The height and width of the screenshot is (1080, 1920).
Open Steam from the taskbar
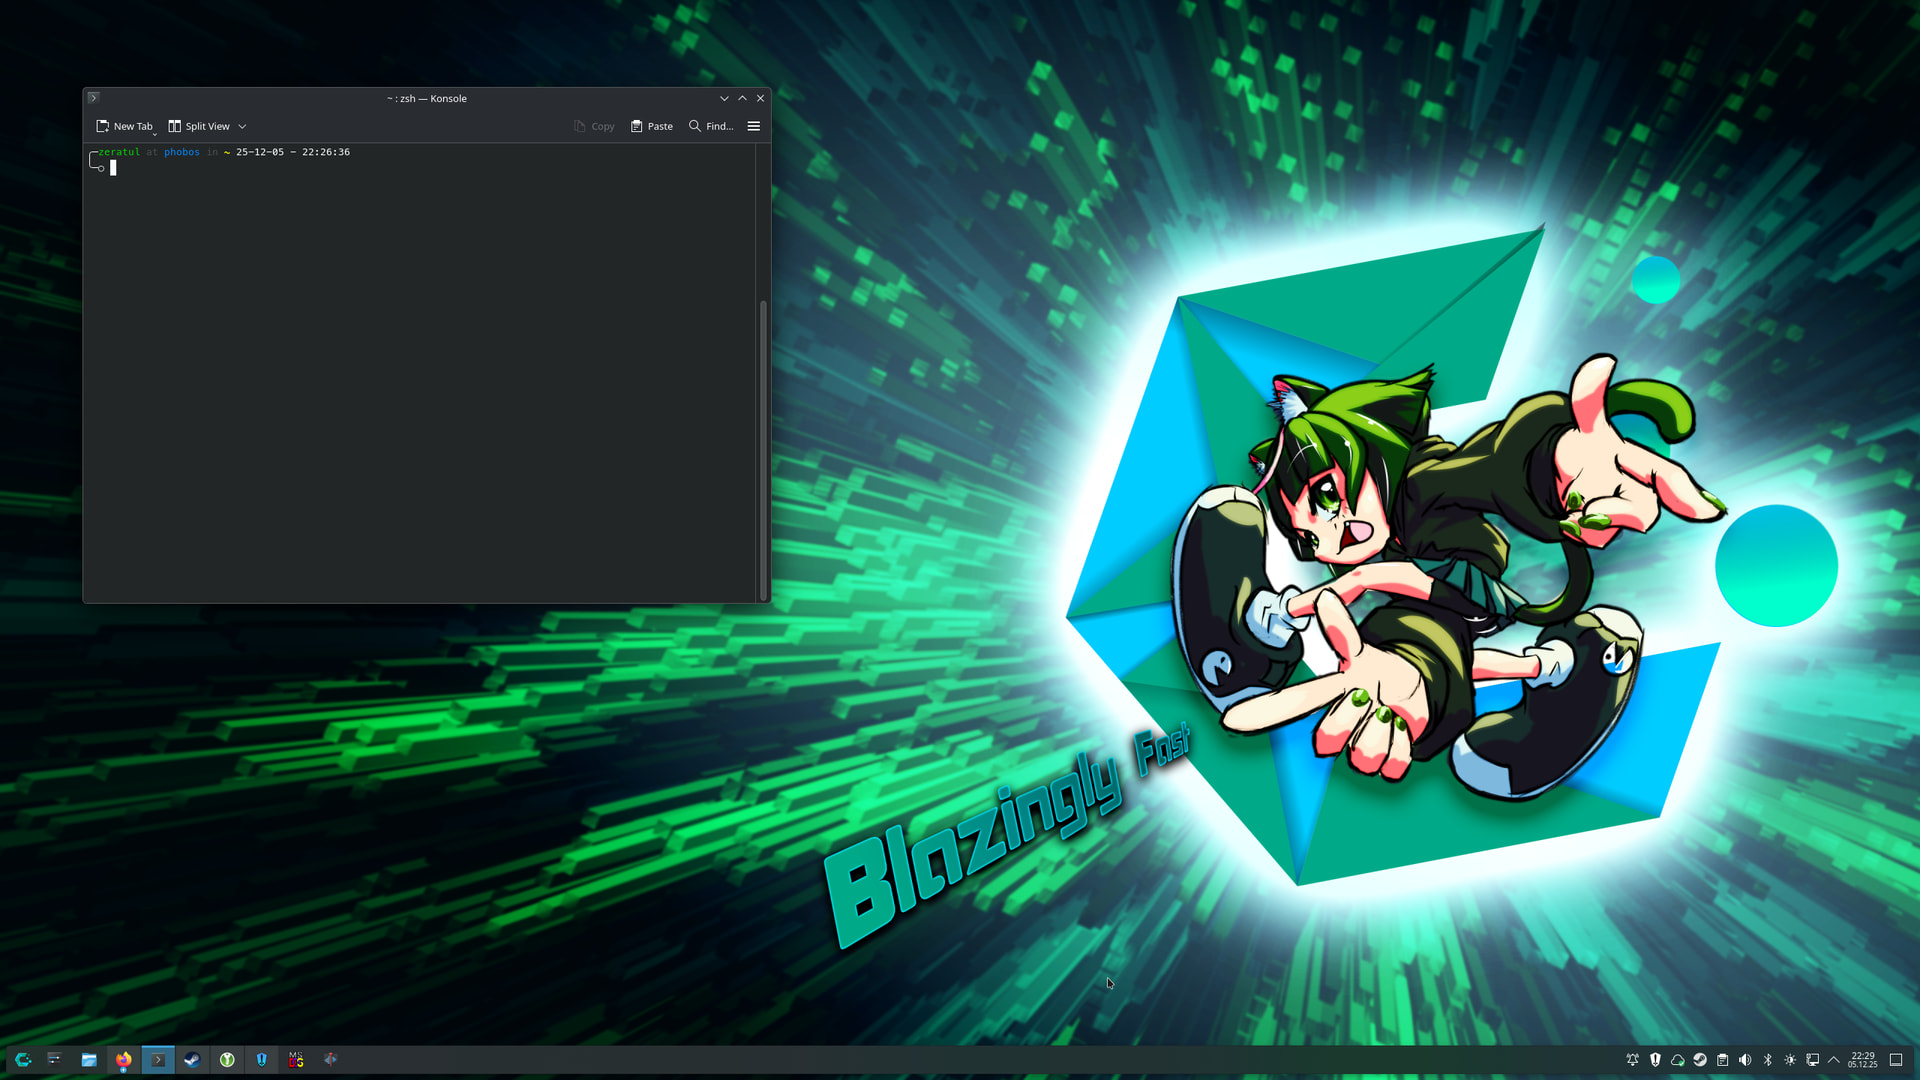[192, 1060]
